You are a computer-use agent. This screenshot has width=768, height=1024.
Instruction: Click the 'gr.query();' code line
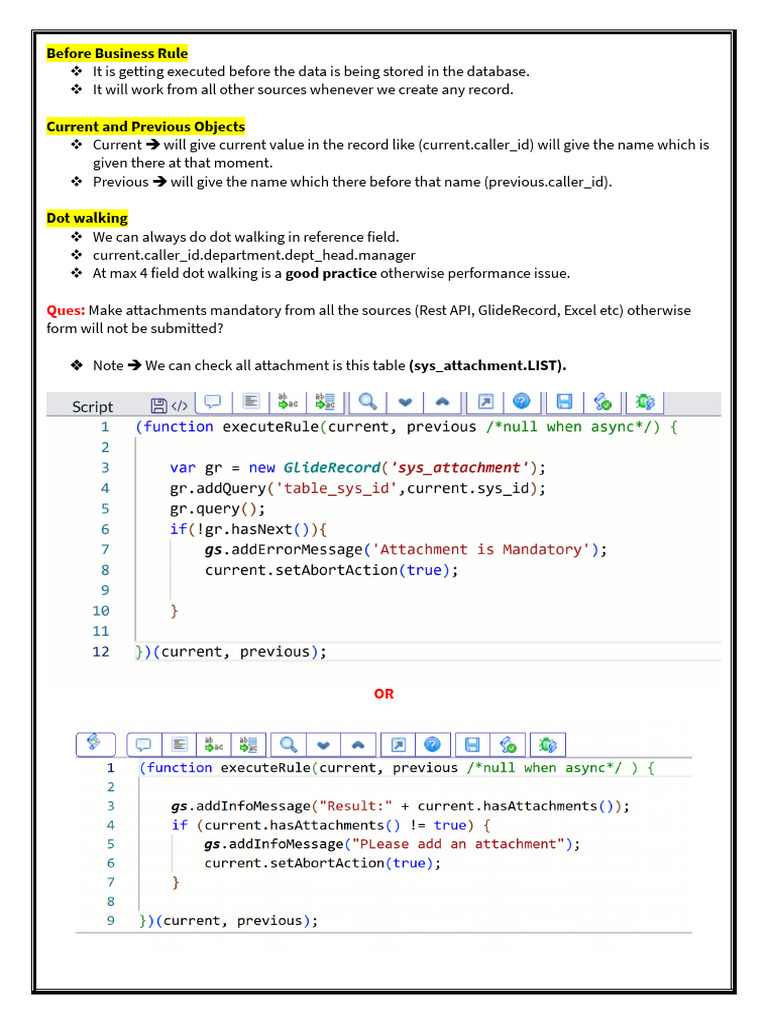click(x=217, y=509)
